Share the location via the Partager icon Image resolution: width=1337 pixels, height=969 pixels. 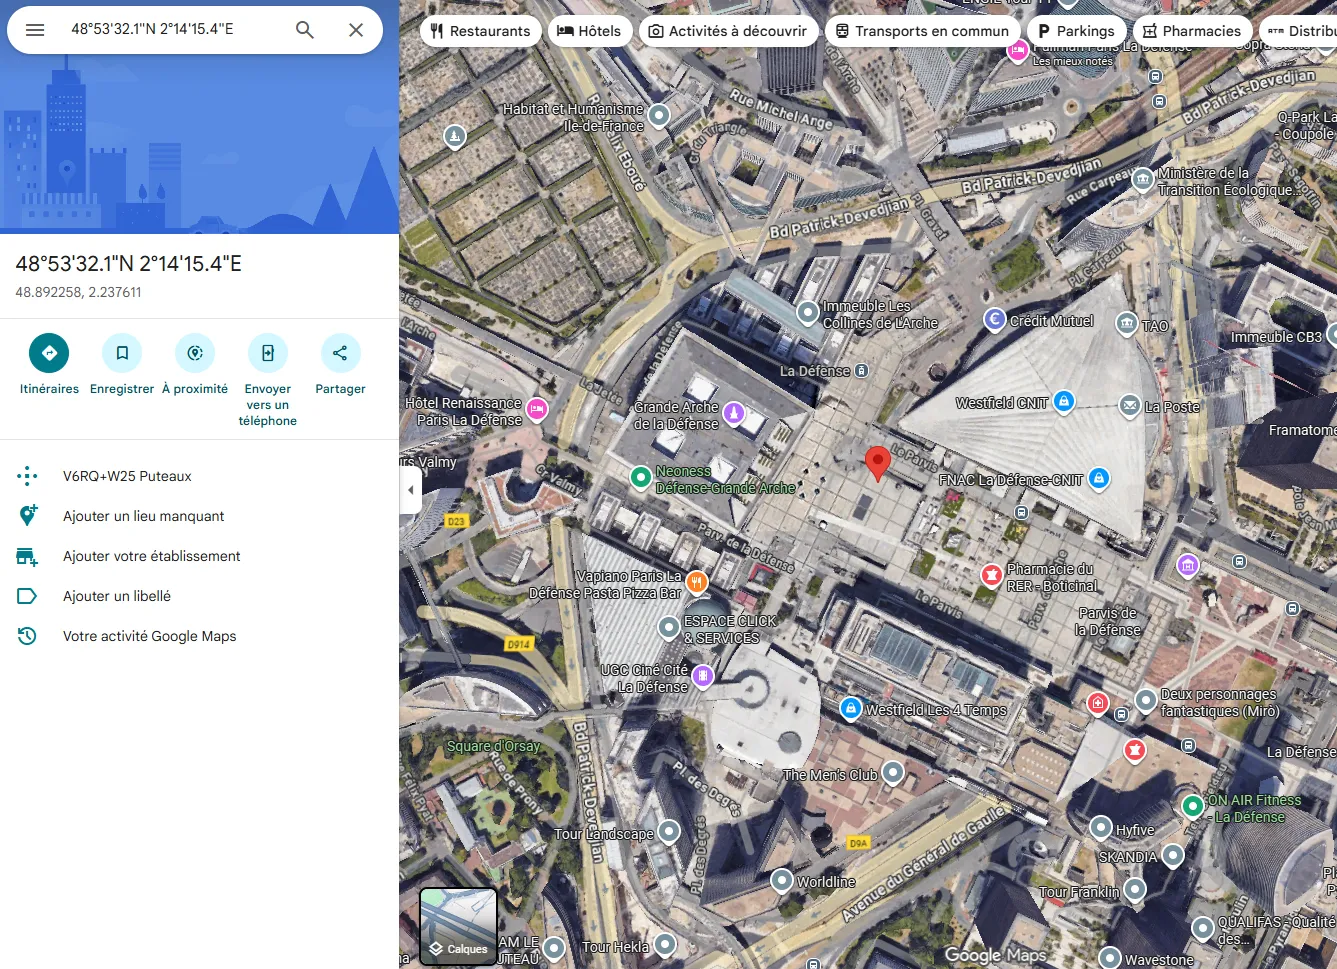coord(340,352)
